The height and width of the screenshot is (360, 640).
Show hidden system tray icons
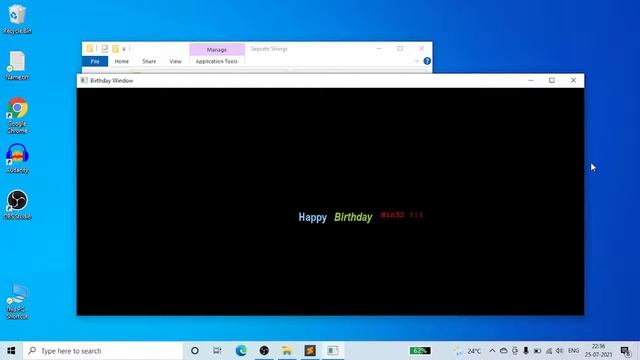(x=492, y=351)
